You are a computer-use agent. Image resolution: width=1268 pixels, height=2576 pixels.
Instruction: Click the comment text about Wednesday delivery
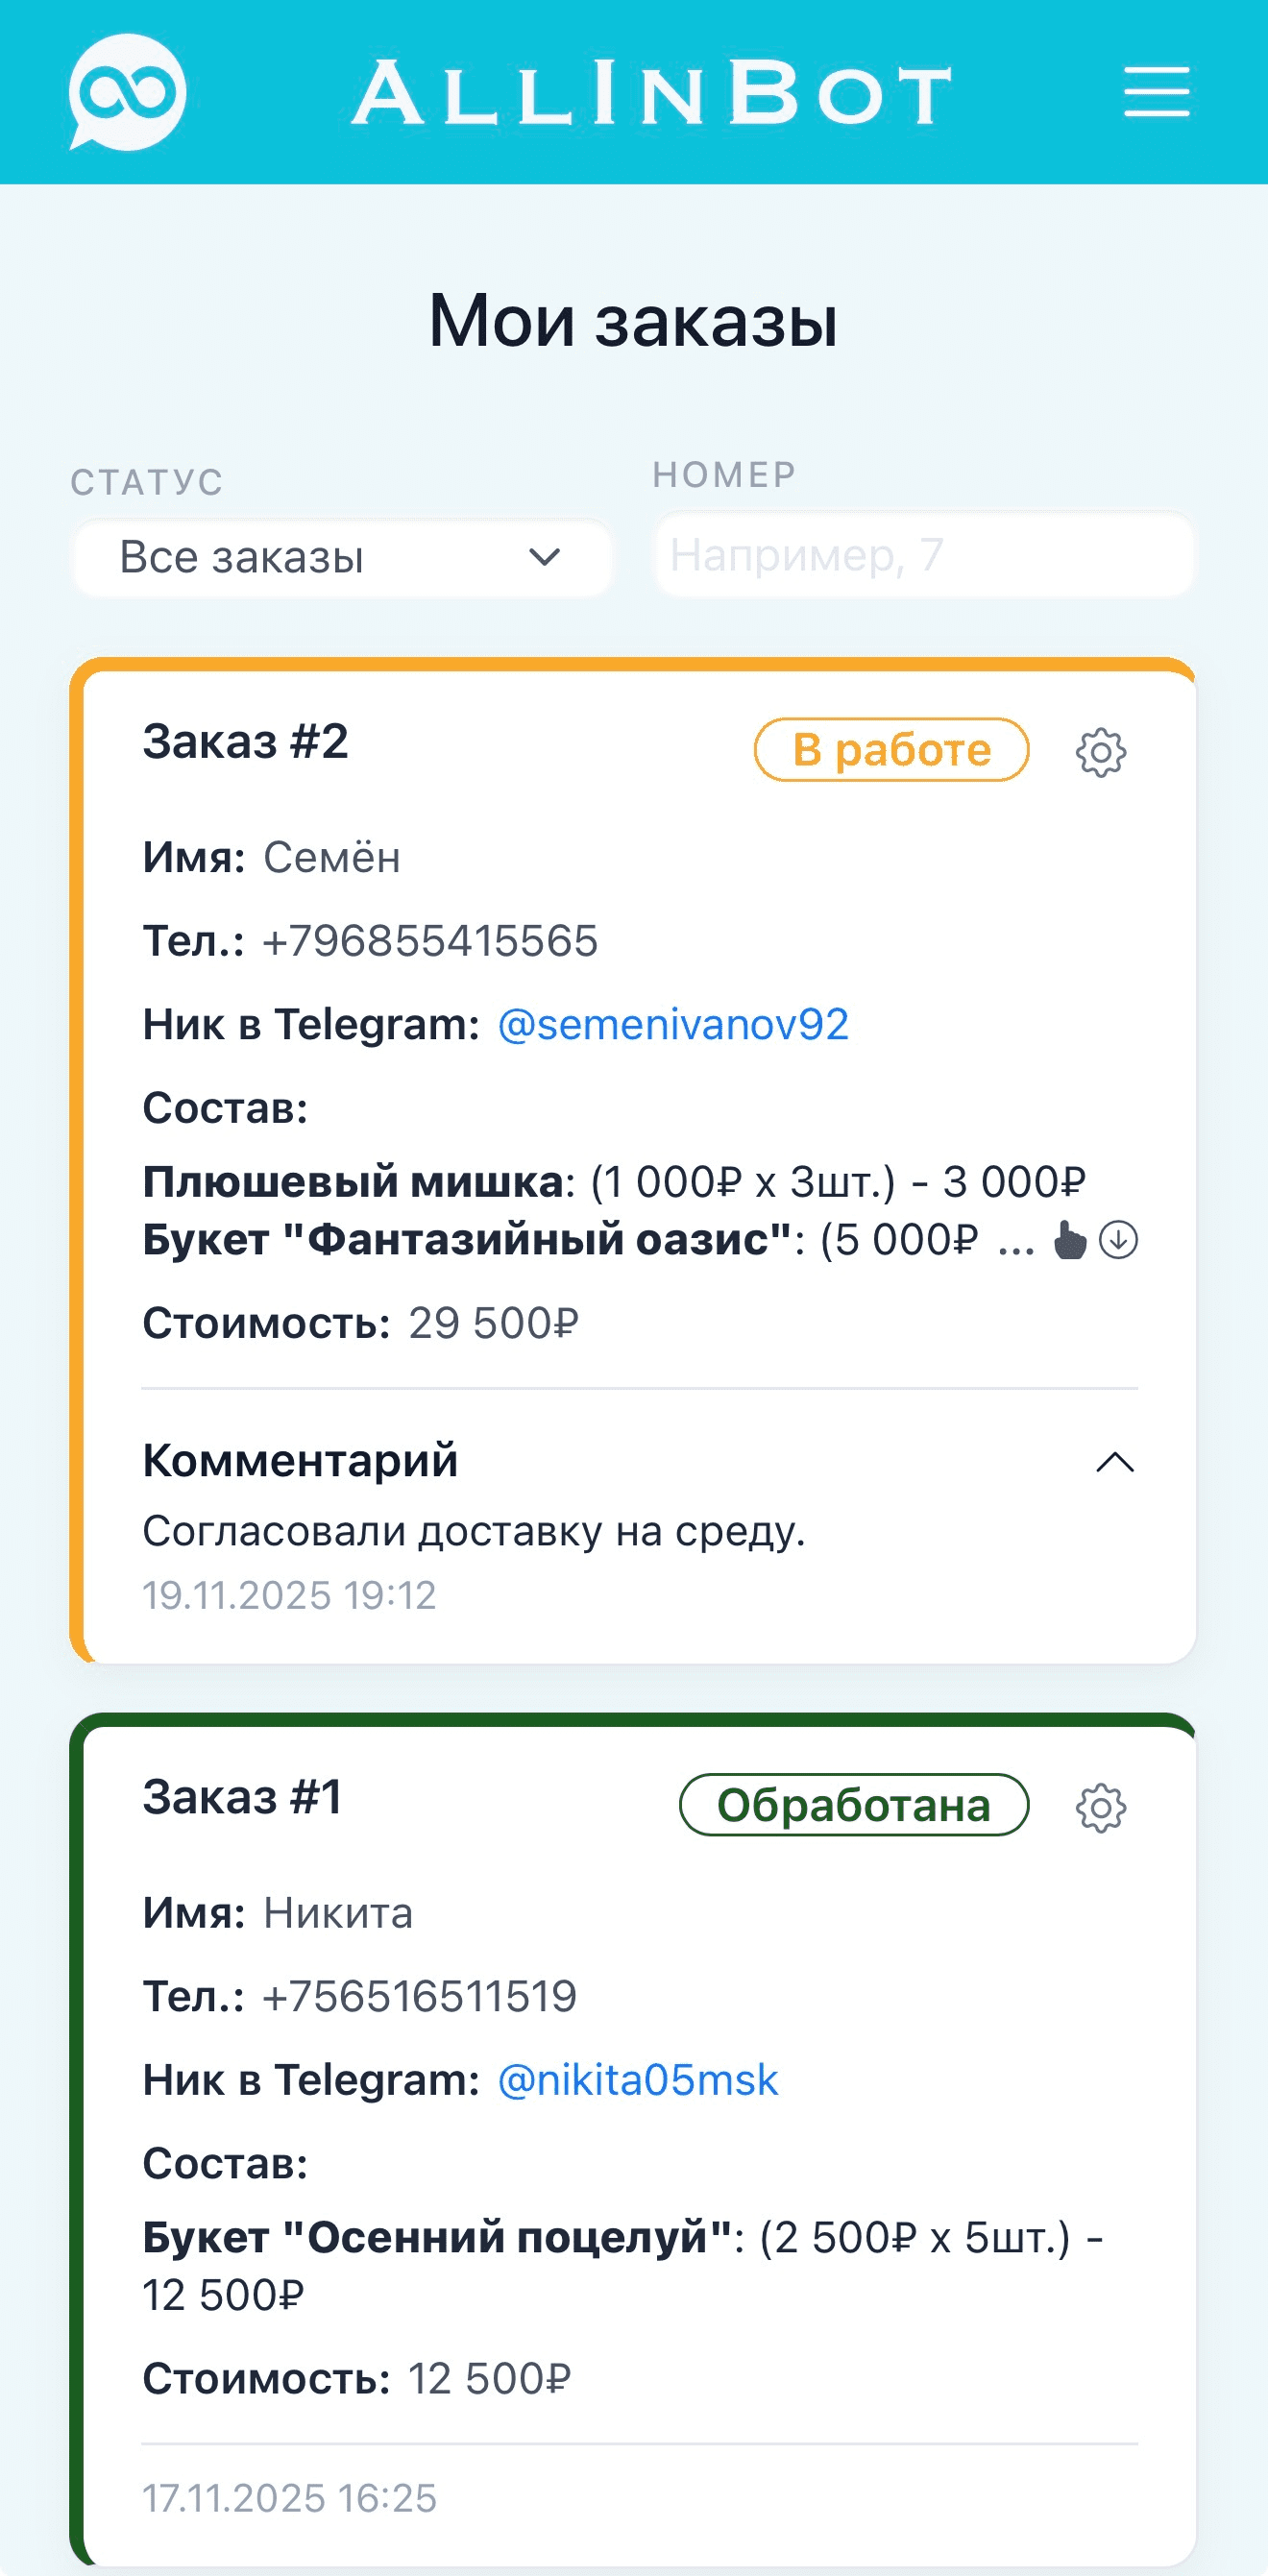tap(474, 1531)
